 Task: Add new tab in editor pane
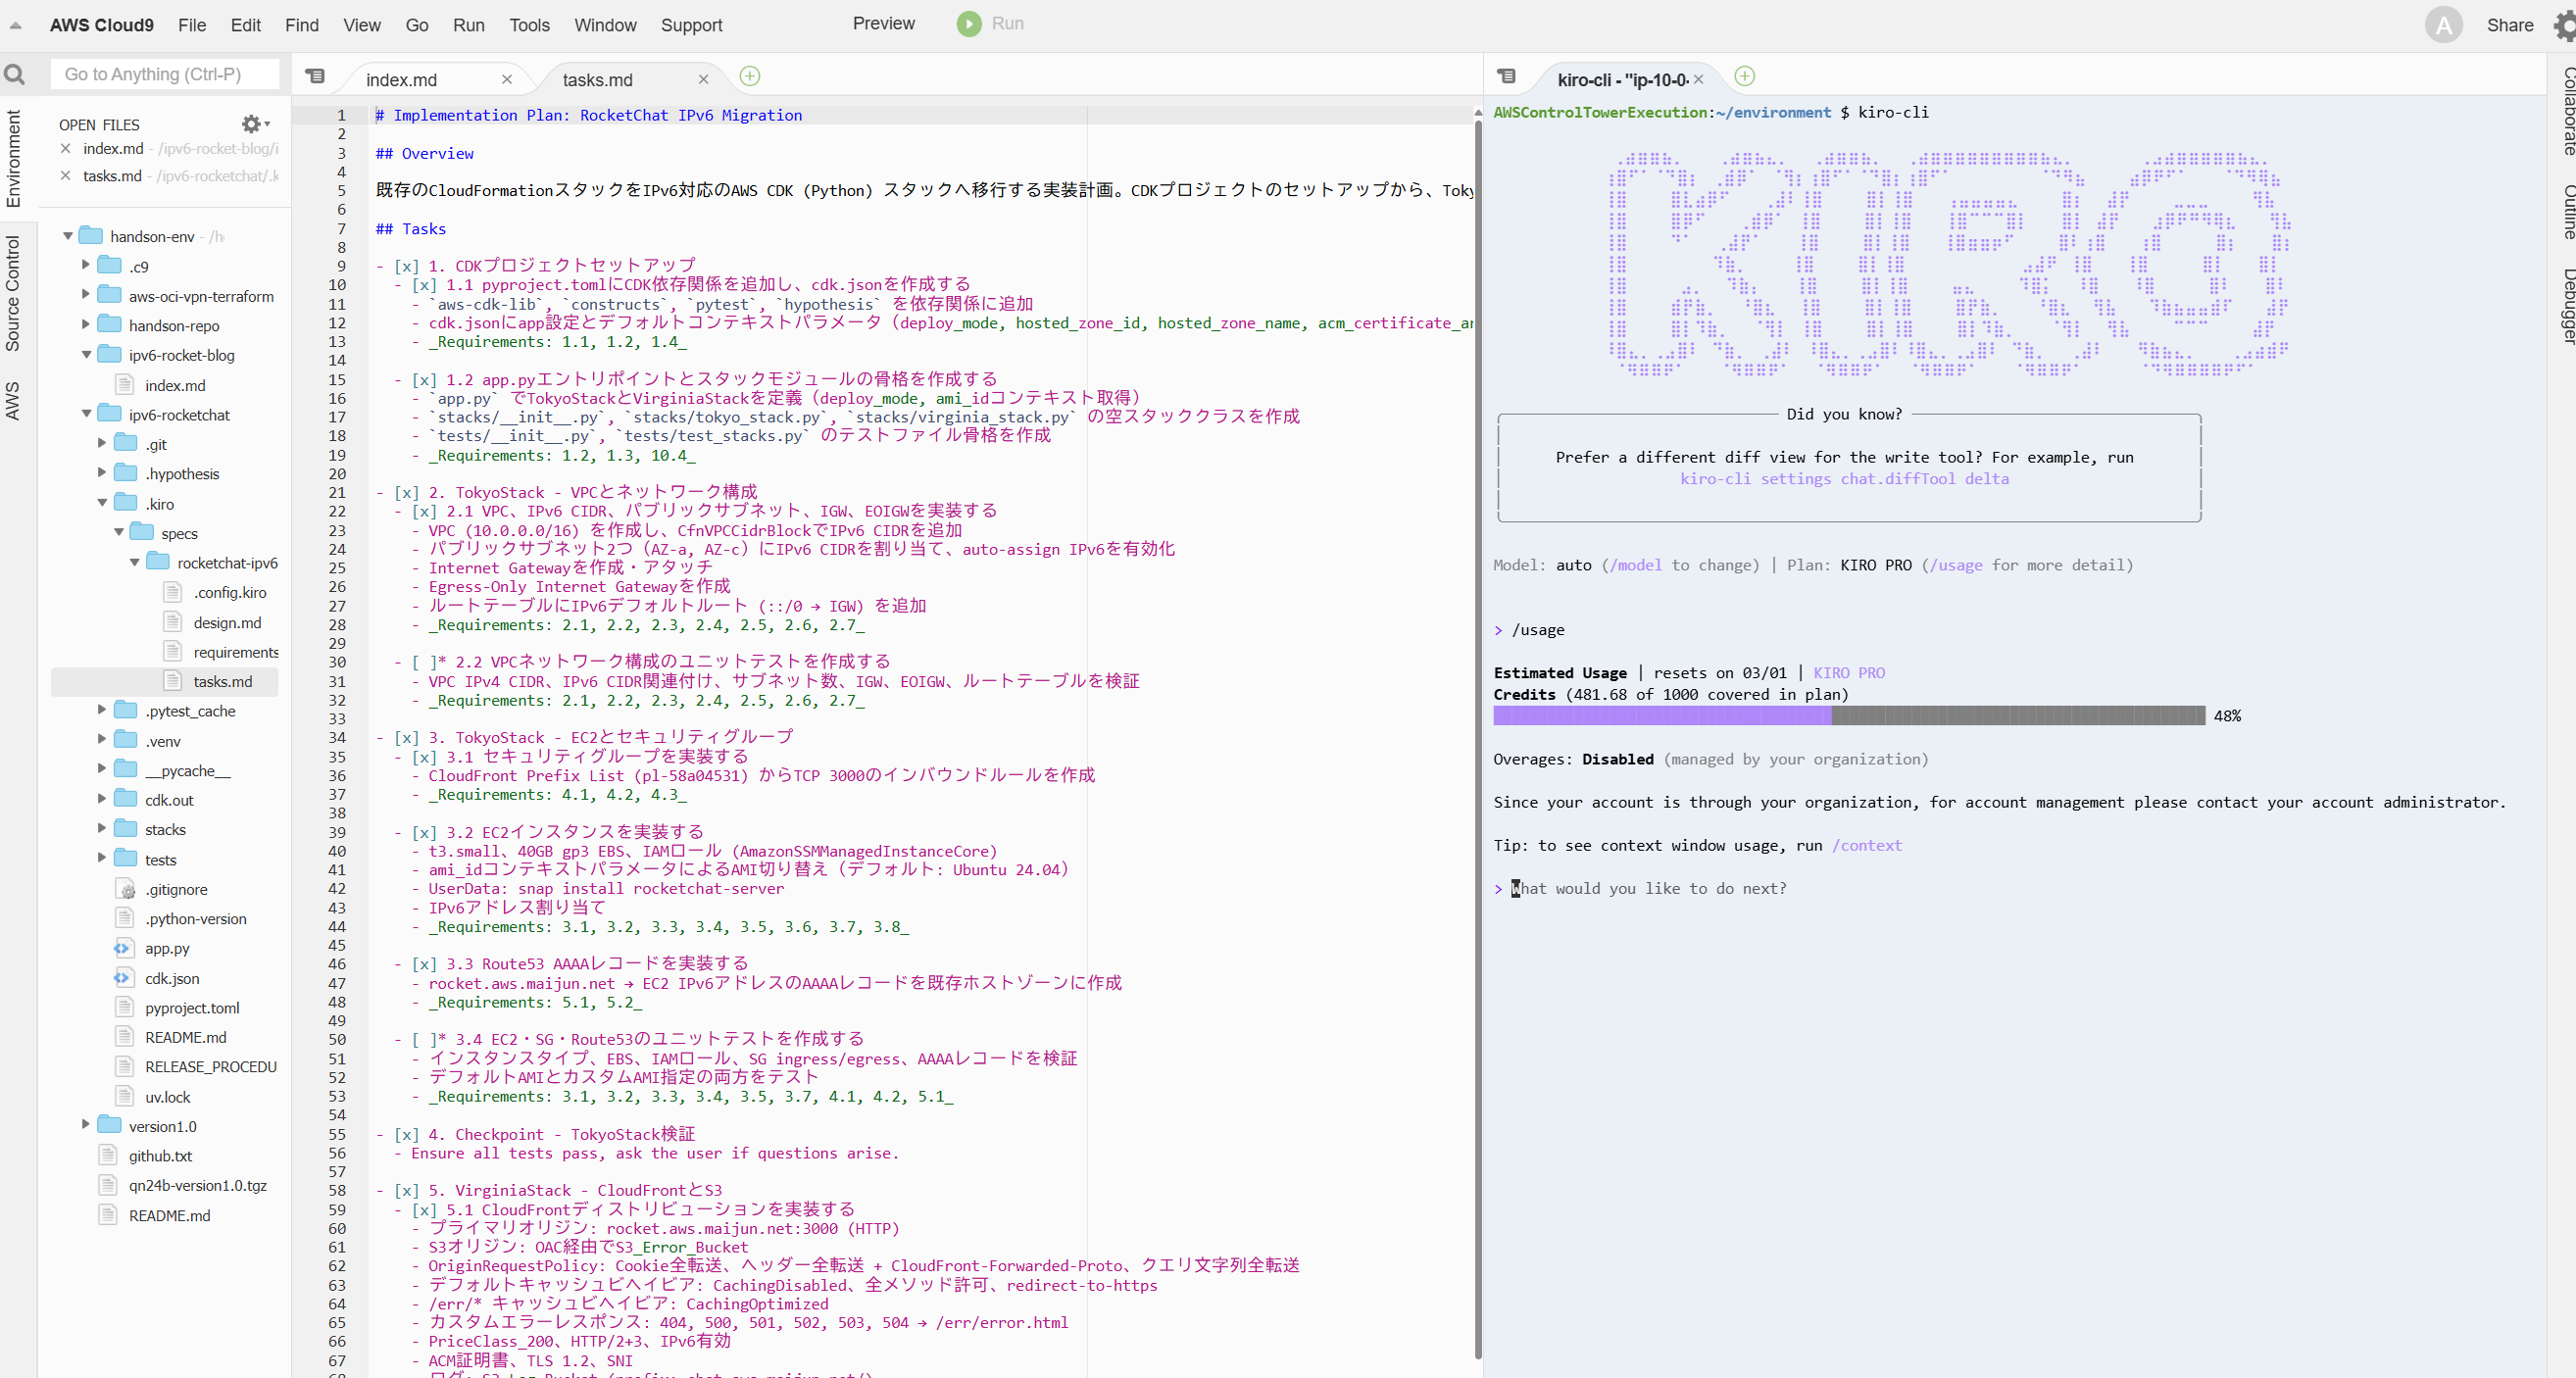click(749, 76)
